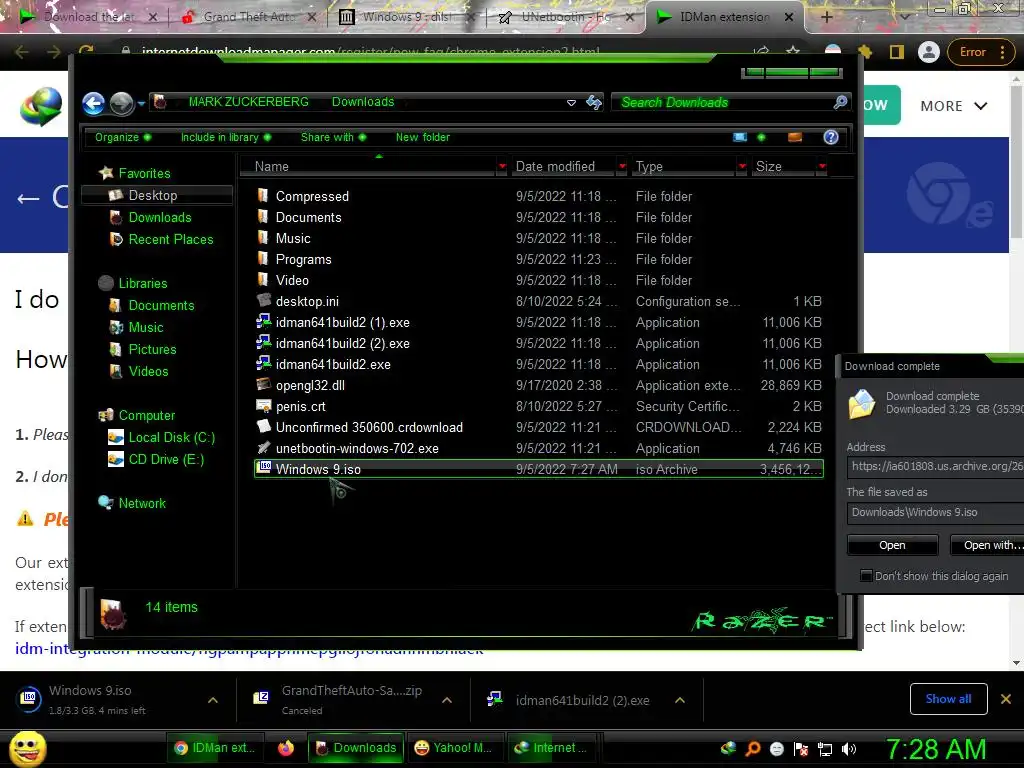Expand options for GrandTheftAuto-Sa zip download
Screen dimensions: 1024x768
(447, 700)
